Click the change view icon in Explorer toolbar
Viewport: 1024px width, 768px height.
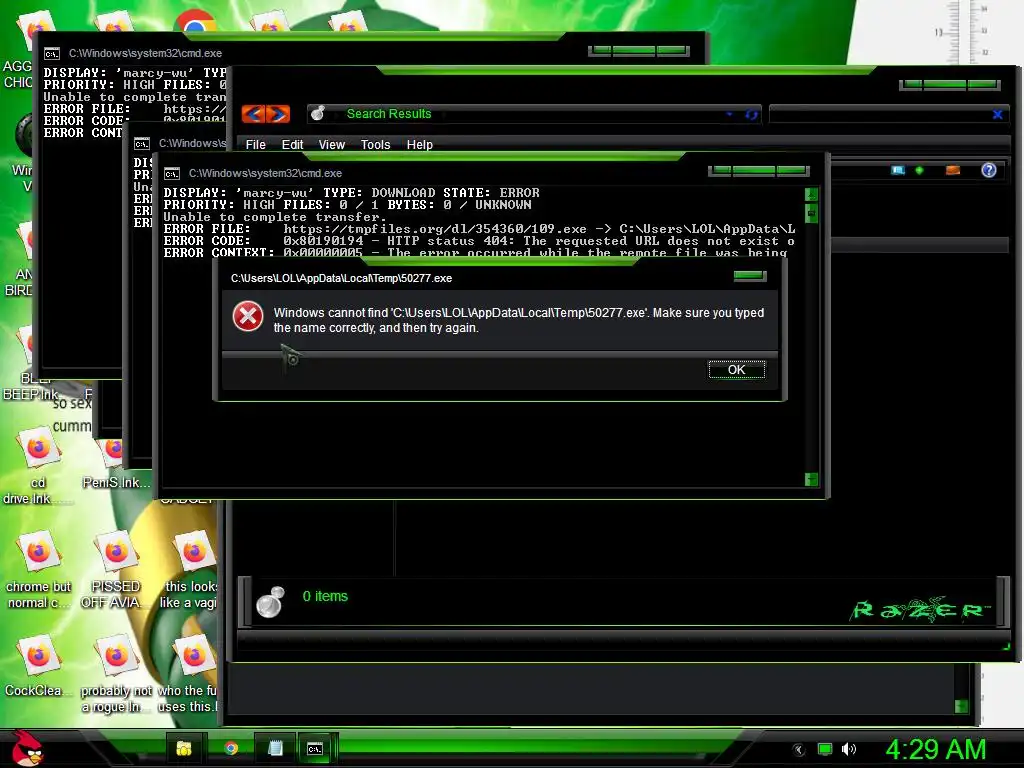pyautogui.click(x=898, y=170)
